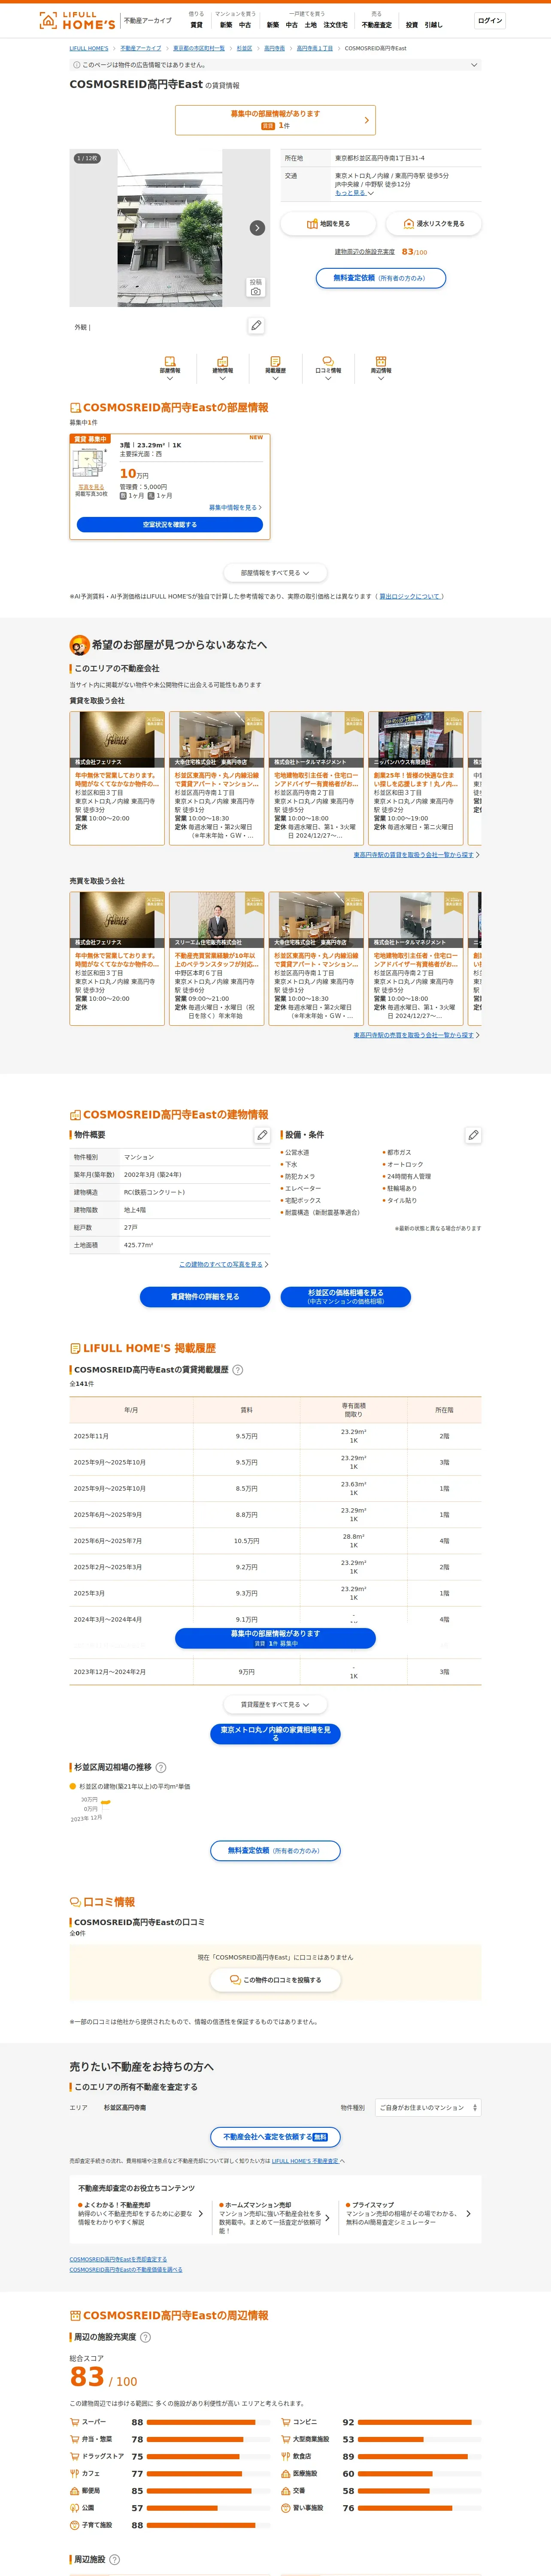The width and height of the screenshot is (551, 2576).
Task: Jump to 周辺情報 section
Action: [x=381, y=367]
